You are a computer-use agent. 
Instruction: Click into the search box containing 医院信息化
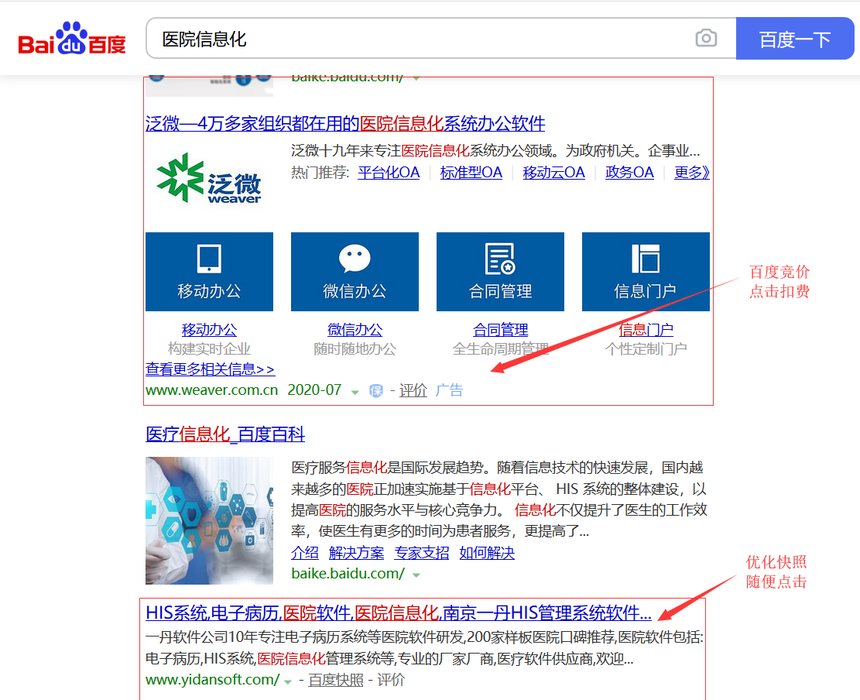click(x=420, y=39)
